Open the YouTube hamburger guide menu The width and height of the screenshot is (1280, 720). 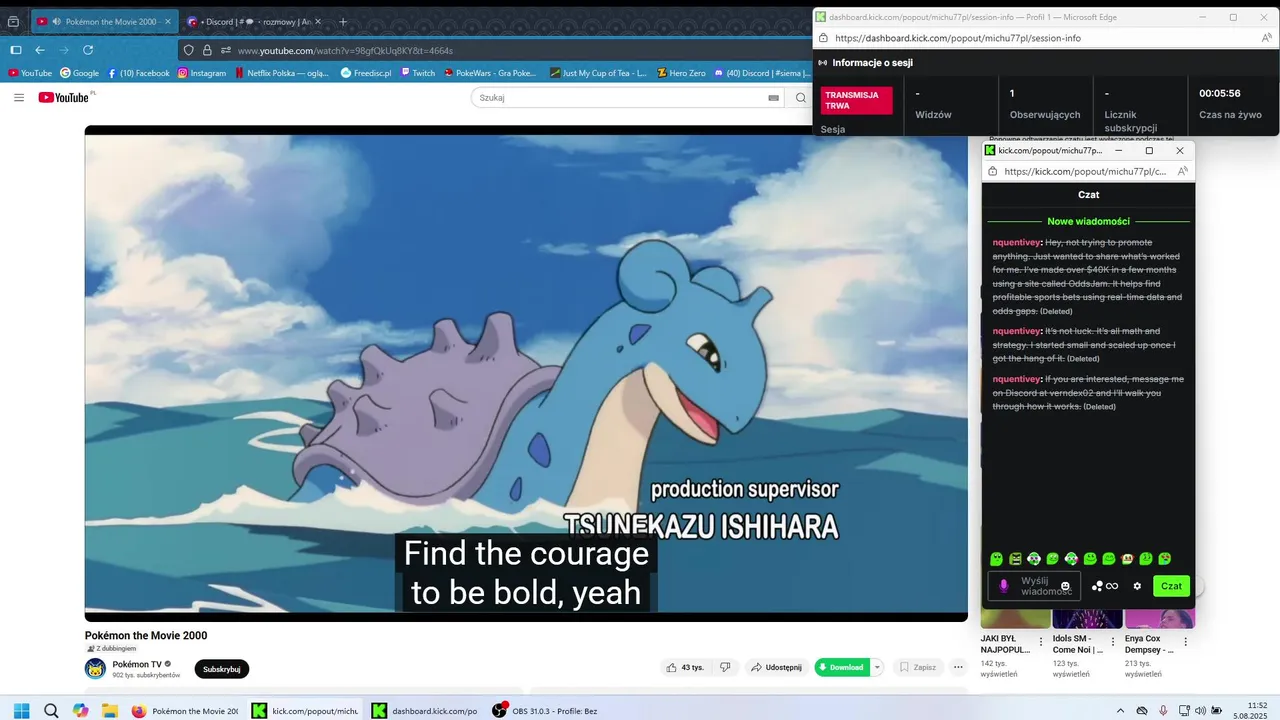click(x=19, y=97)
